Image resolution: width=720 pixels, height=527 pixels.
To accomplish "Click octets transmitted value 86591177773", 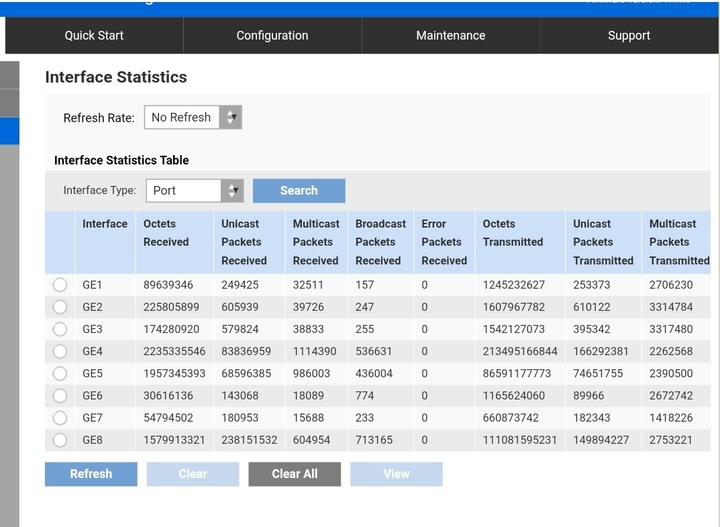I will 517,373.
